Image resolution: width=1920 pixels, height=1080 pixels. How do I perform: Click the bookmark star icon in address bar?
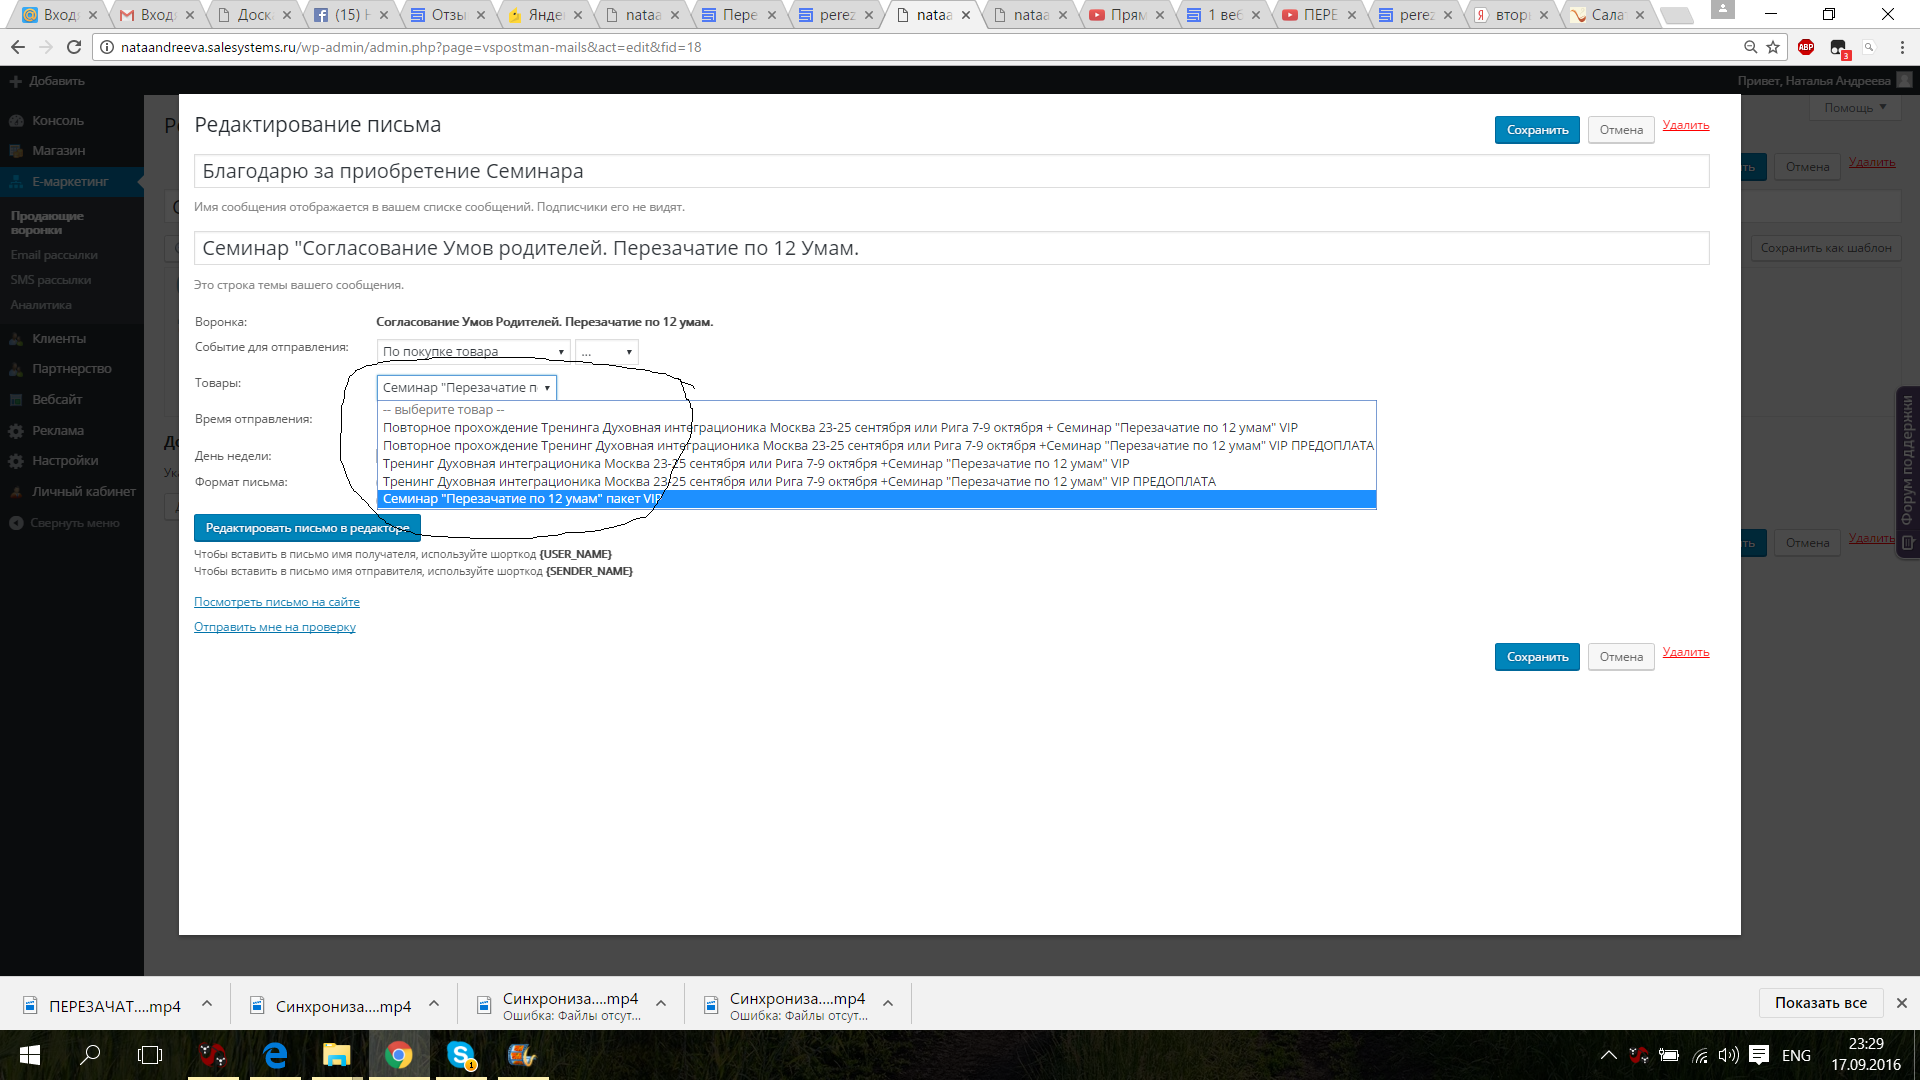1773,47
